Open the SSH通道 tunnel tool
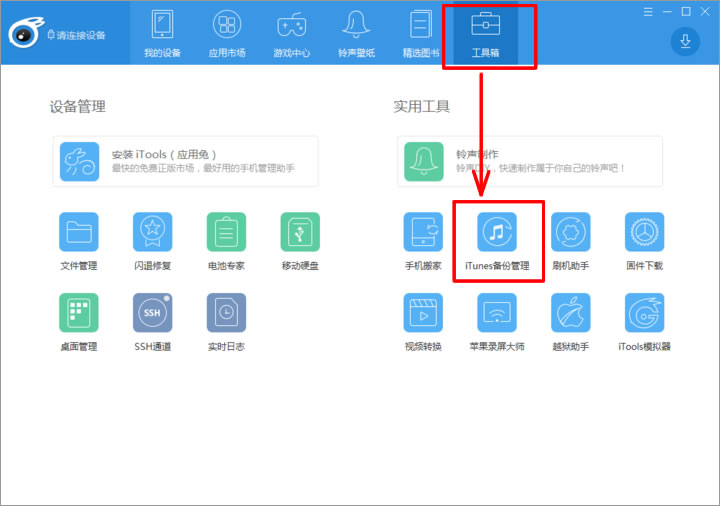 point(152,313)
